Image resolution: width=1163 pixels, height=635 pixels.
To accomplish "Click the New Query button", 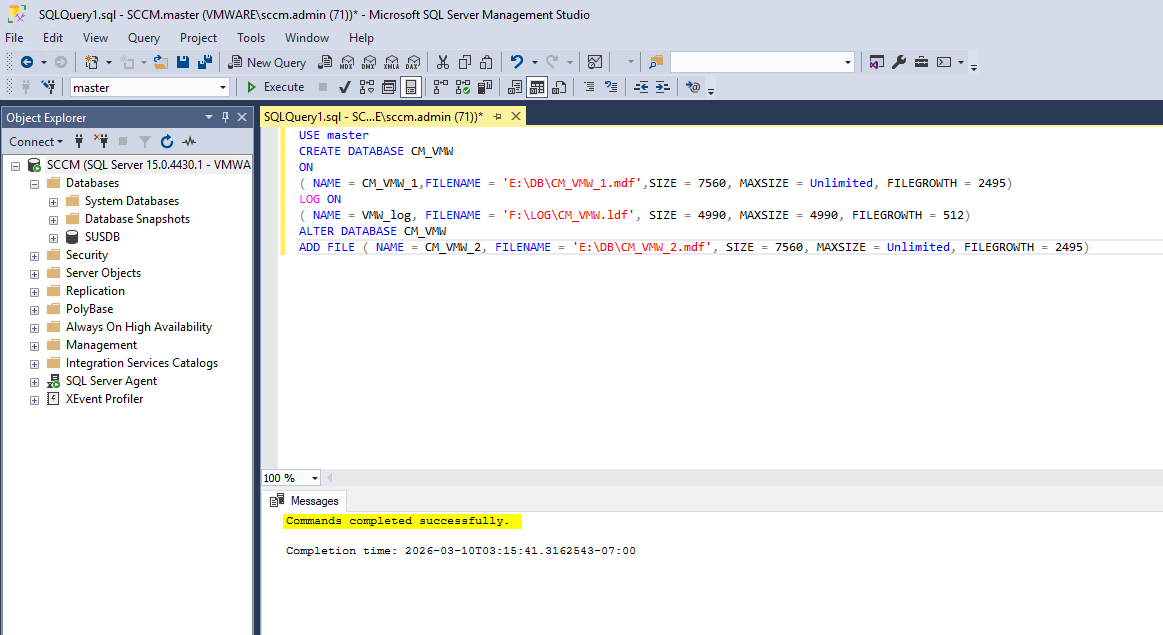I will tap(267, 62).
